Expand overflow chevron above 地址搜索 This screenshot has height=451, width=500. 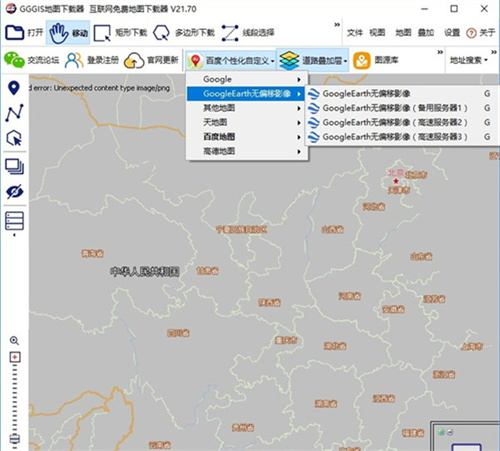pyautogui.click(x=494, y=52)
